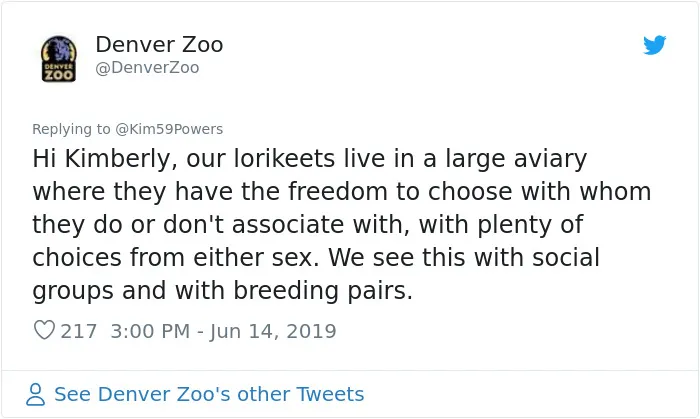Open the @DenverZoo handle
Image resolution: width=700 pixels, height=419 pixels.
coord(147,68)
